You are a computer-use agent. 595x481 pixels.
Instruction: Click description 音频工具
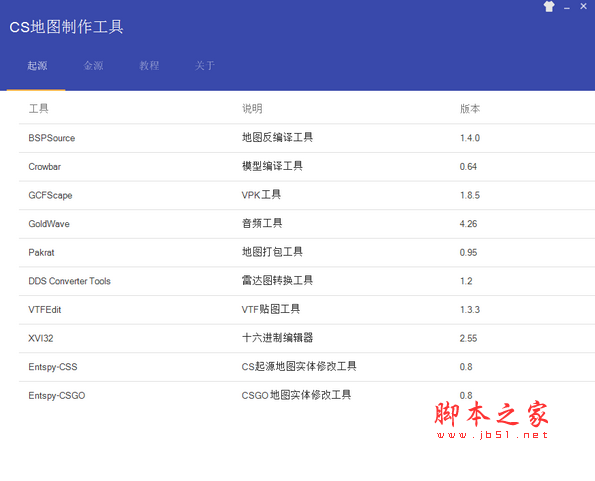coord(262,223)
